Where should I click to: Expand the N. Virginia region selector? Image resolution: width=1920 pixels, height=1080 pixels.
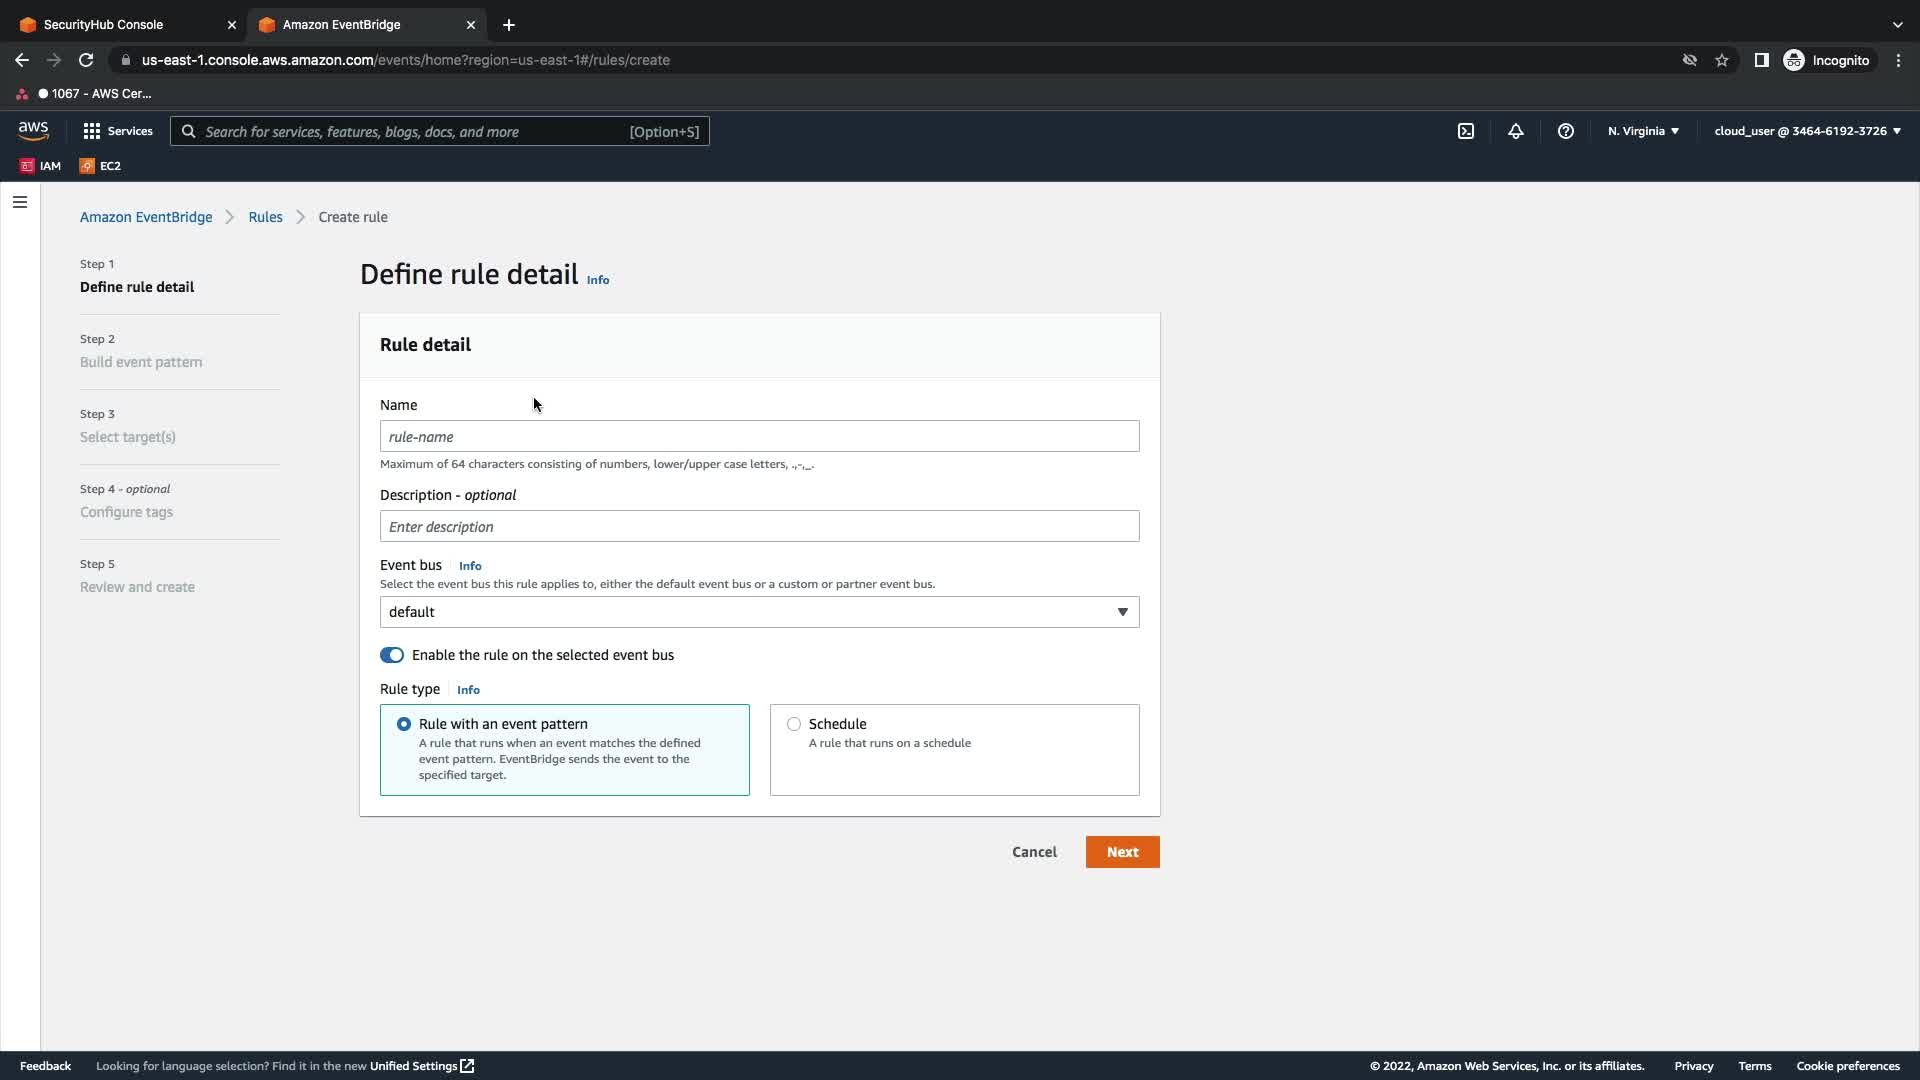[x=1643, y=131]
